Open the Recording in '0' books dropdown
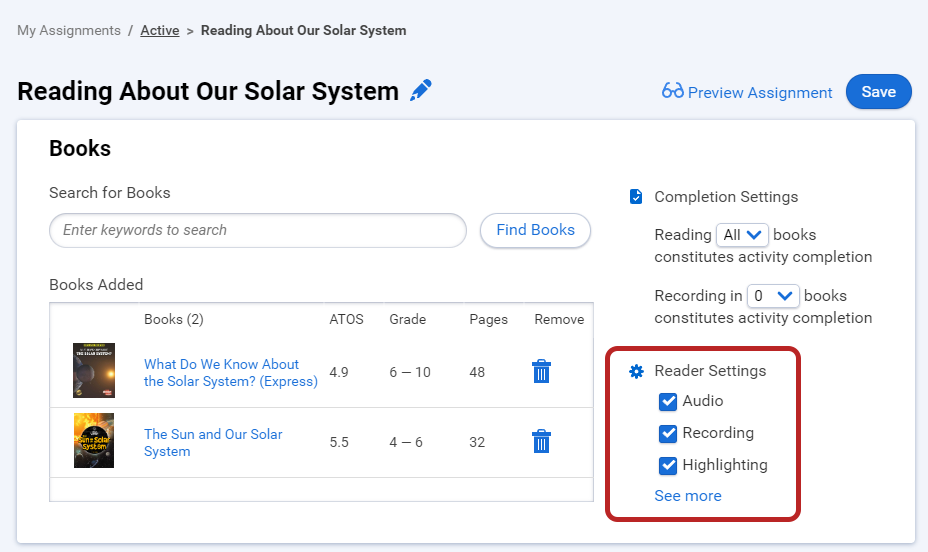This screenshot has width=928, height=552. click(773, 296)
